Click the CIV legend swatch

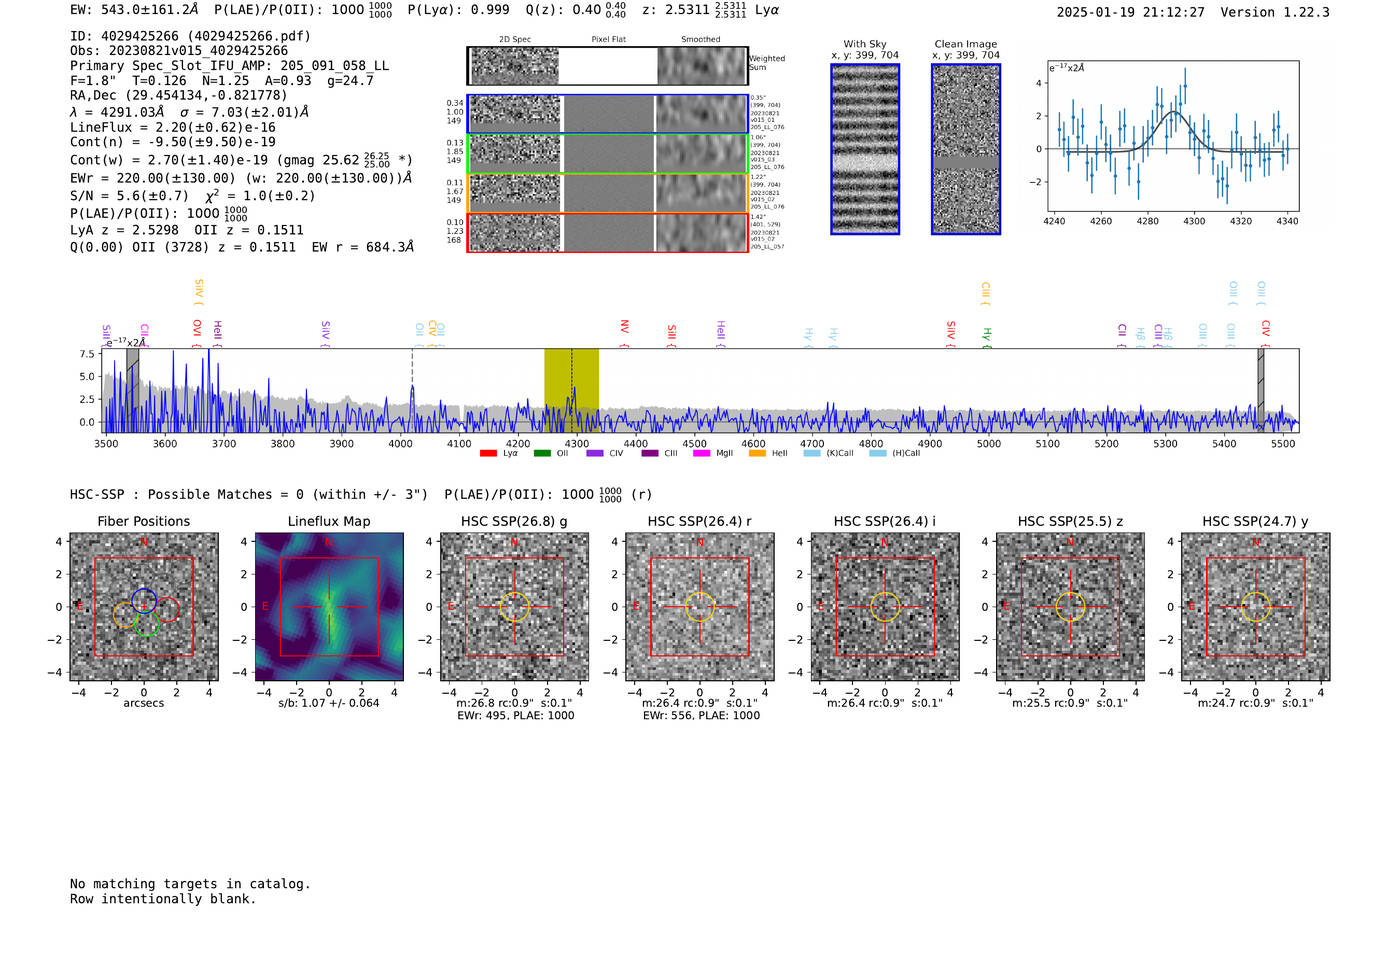point(595,454)
